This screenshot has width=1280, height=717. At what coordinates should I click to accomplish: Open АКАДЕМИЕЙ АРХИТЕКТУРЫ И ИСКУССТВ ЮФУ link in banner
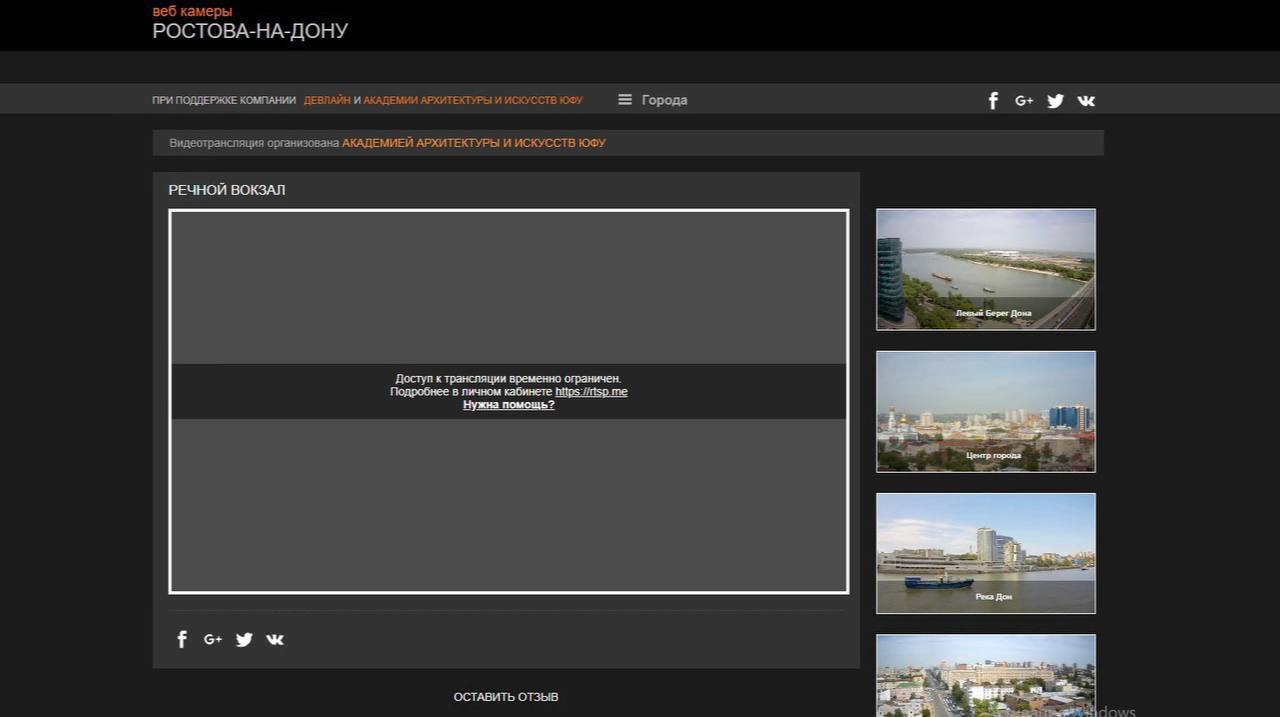tap(474, 143)
